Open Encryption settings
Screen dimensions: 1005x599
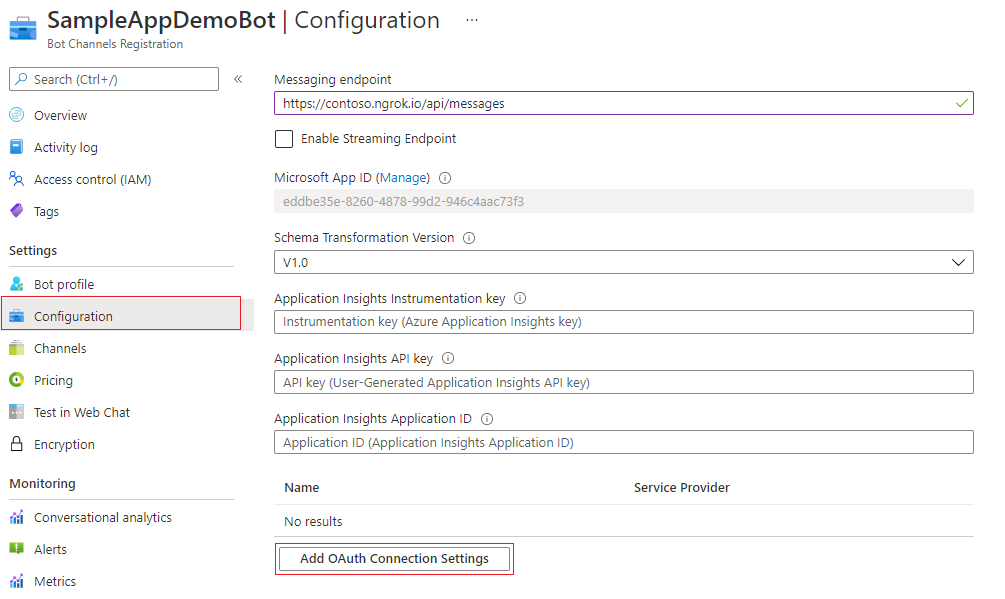pos(64,444)
